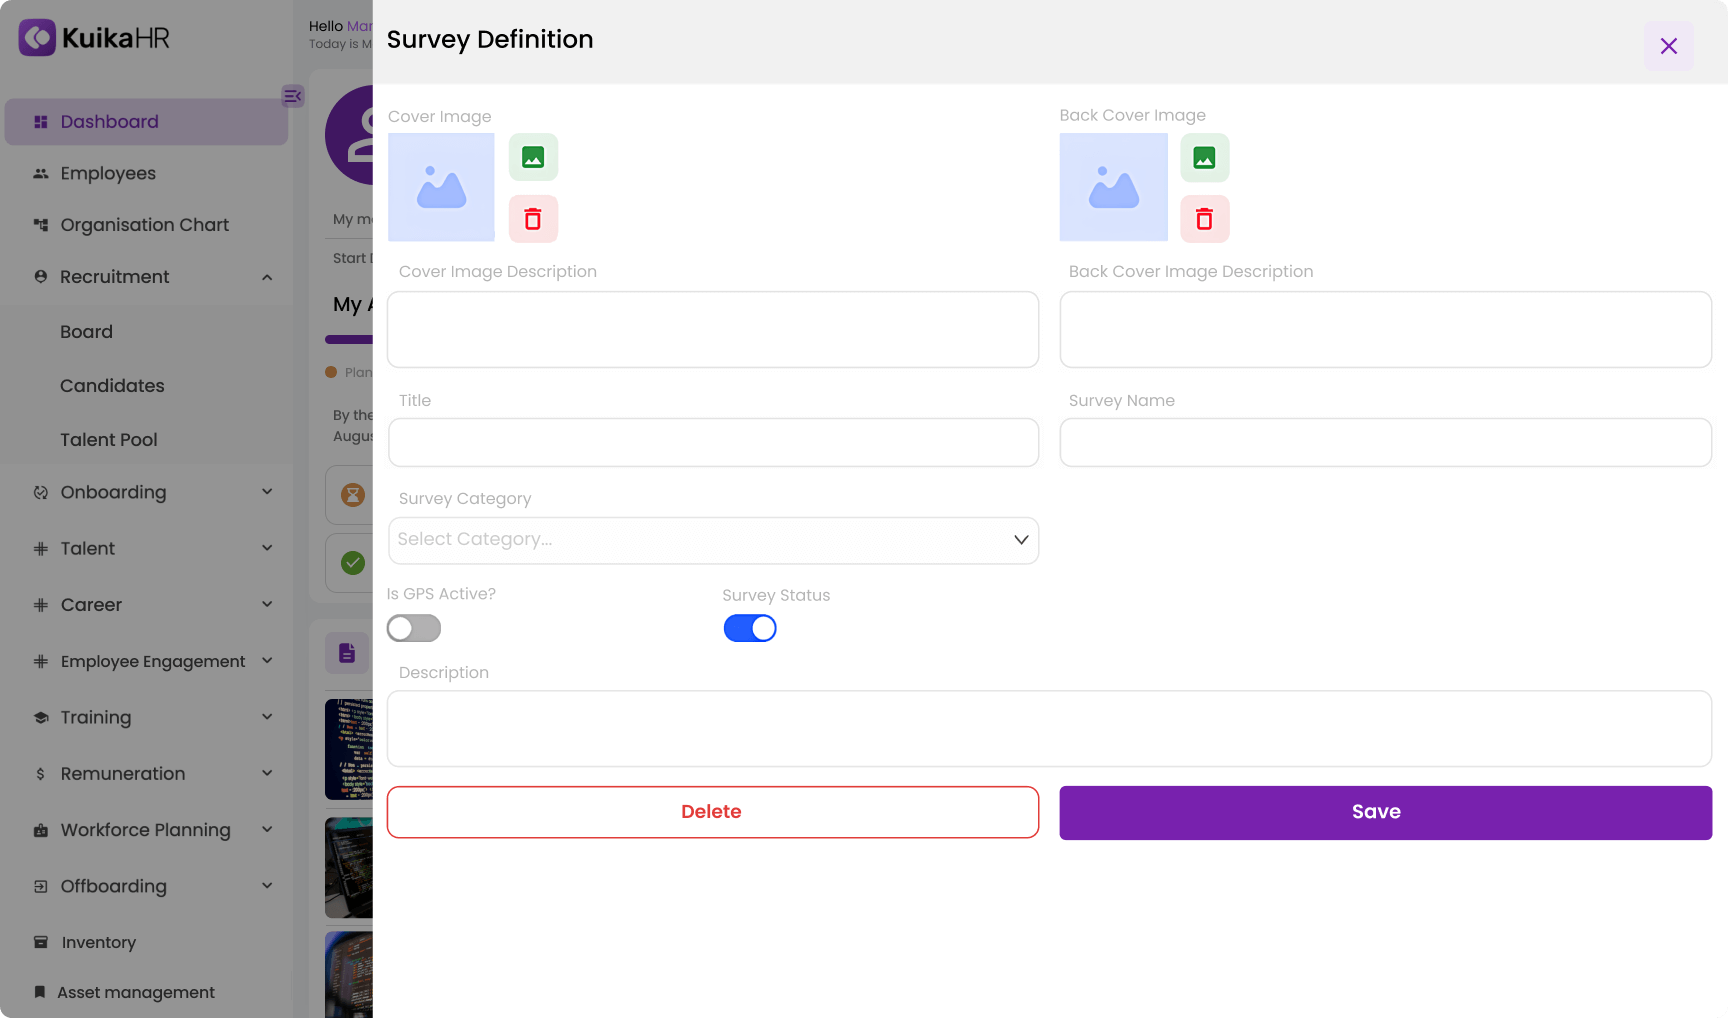Open the Talent Pool page

pos(108,439)
